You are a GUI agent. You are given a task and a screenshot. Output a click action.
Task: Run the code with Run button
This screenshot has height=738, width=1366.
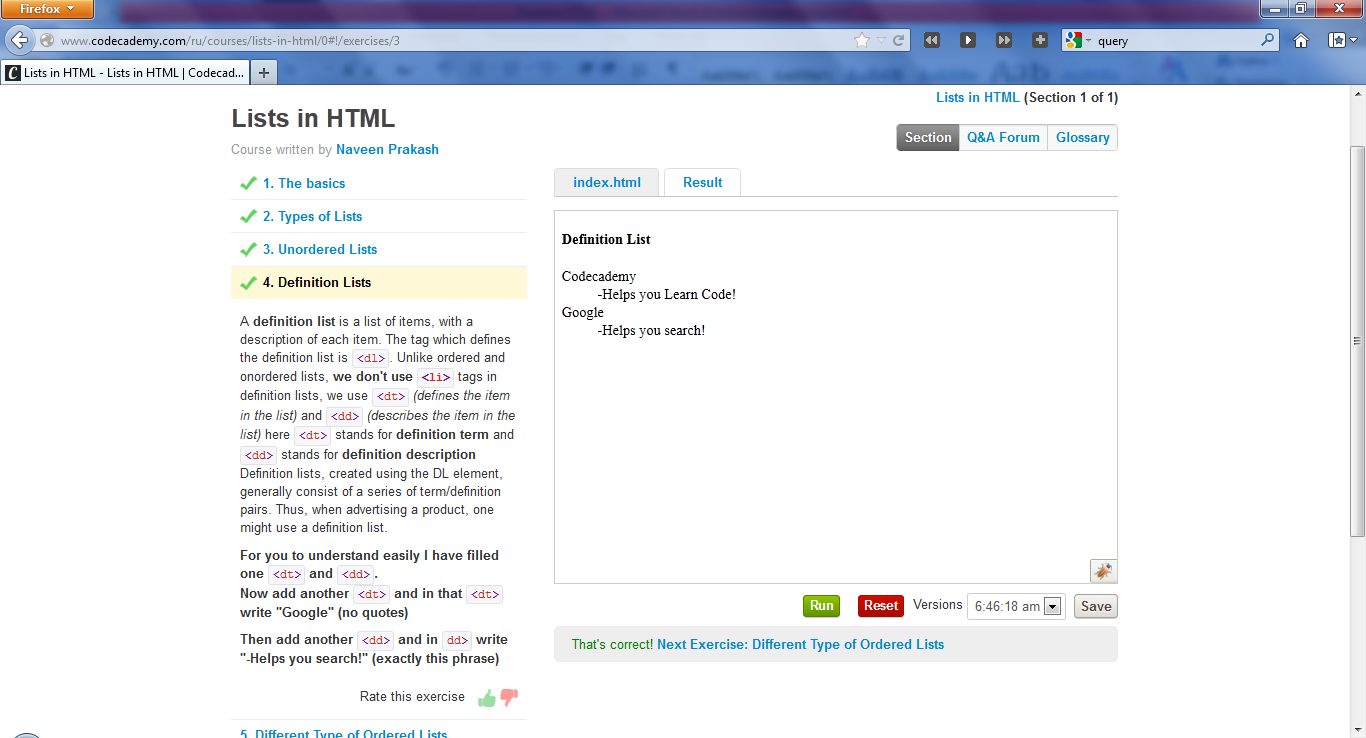821,605
